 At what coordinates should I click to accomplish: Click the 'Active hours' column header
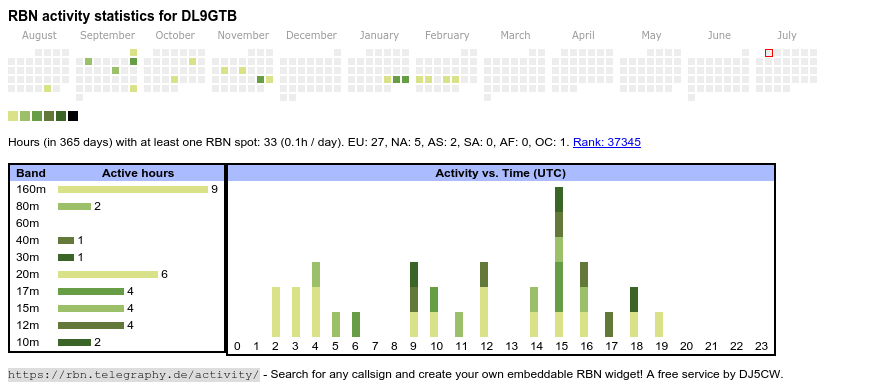tap(138, 173)
